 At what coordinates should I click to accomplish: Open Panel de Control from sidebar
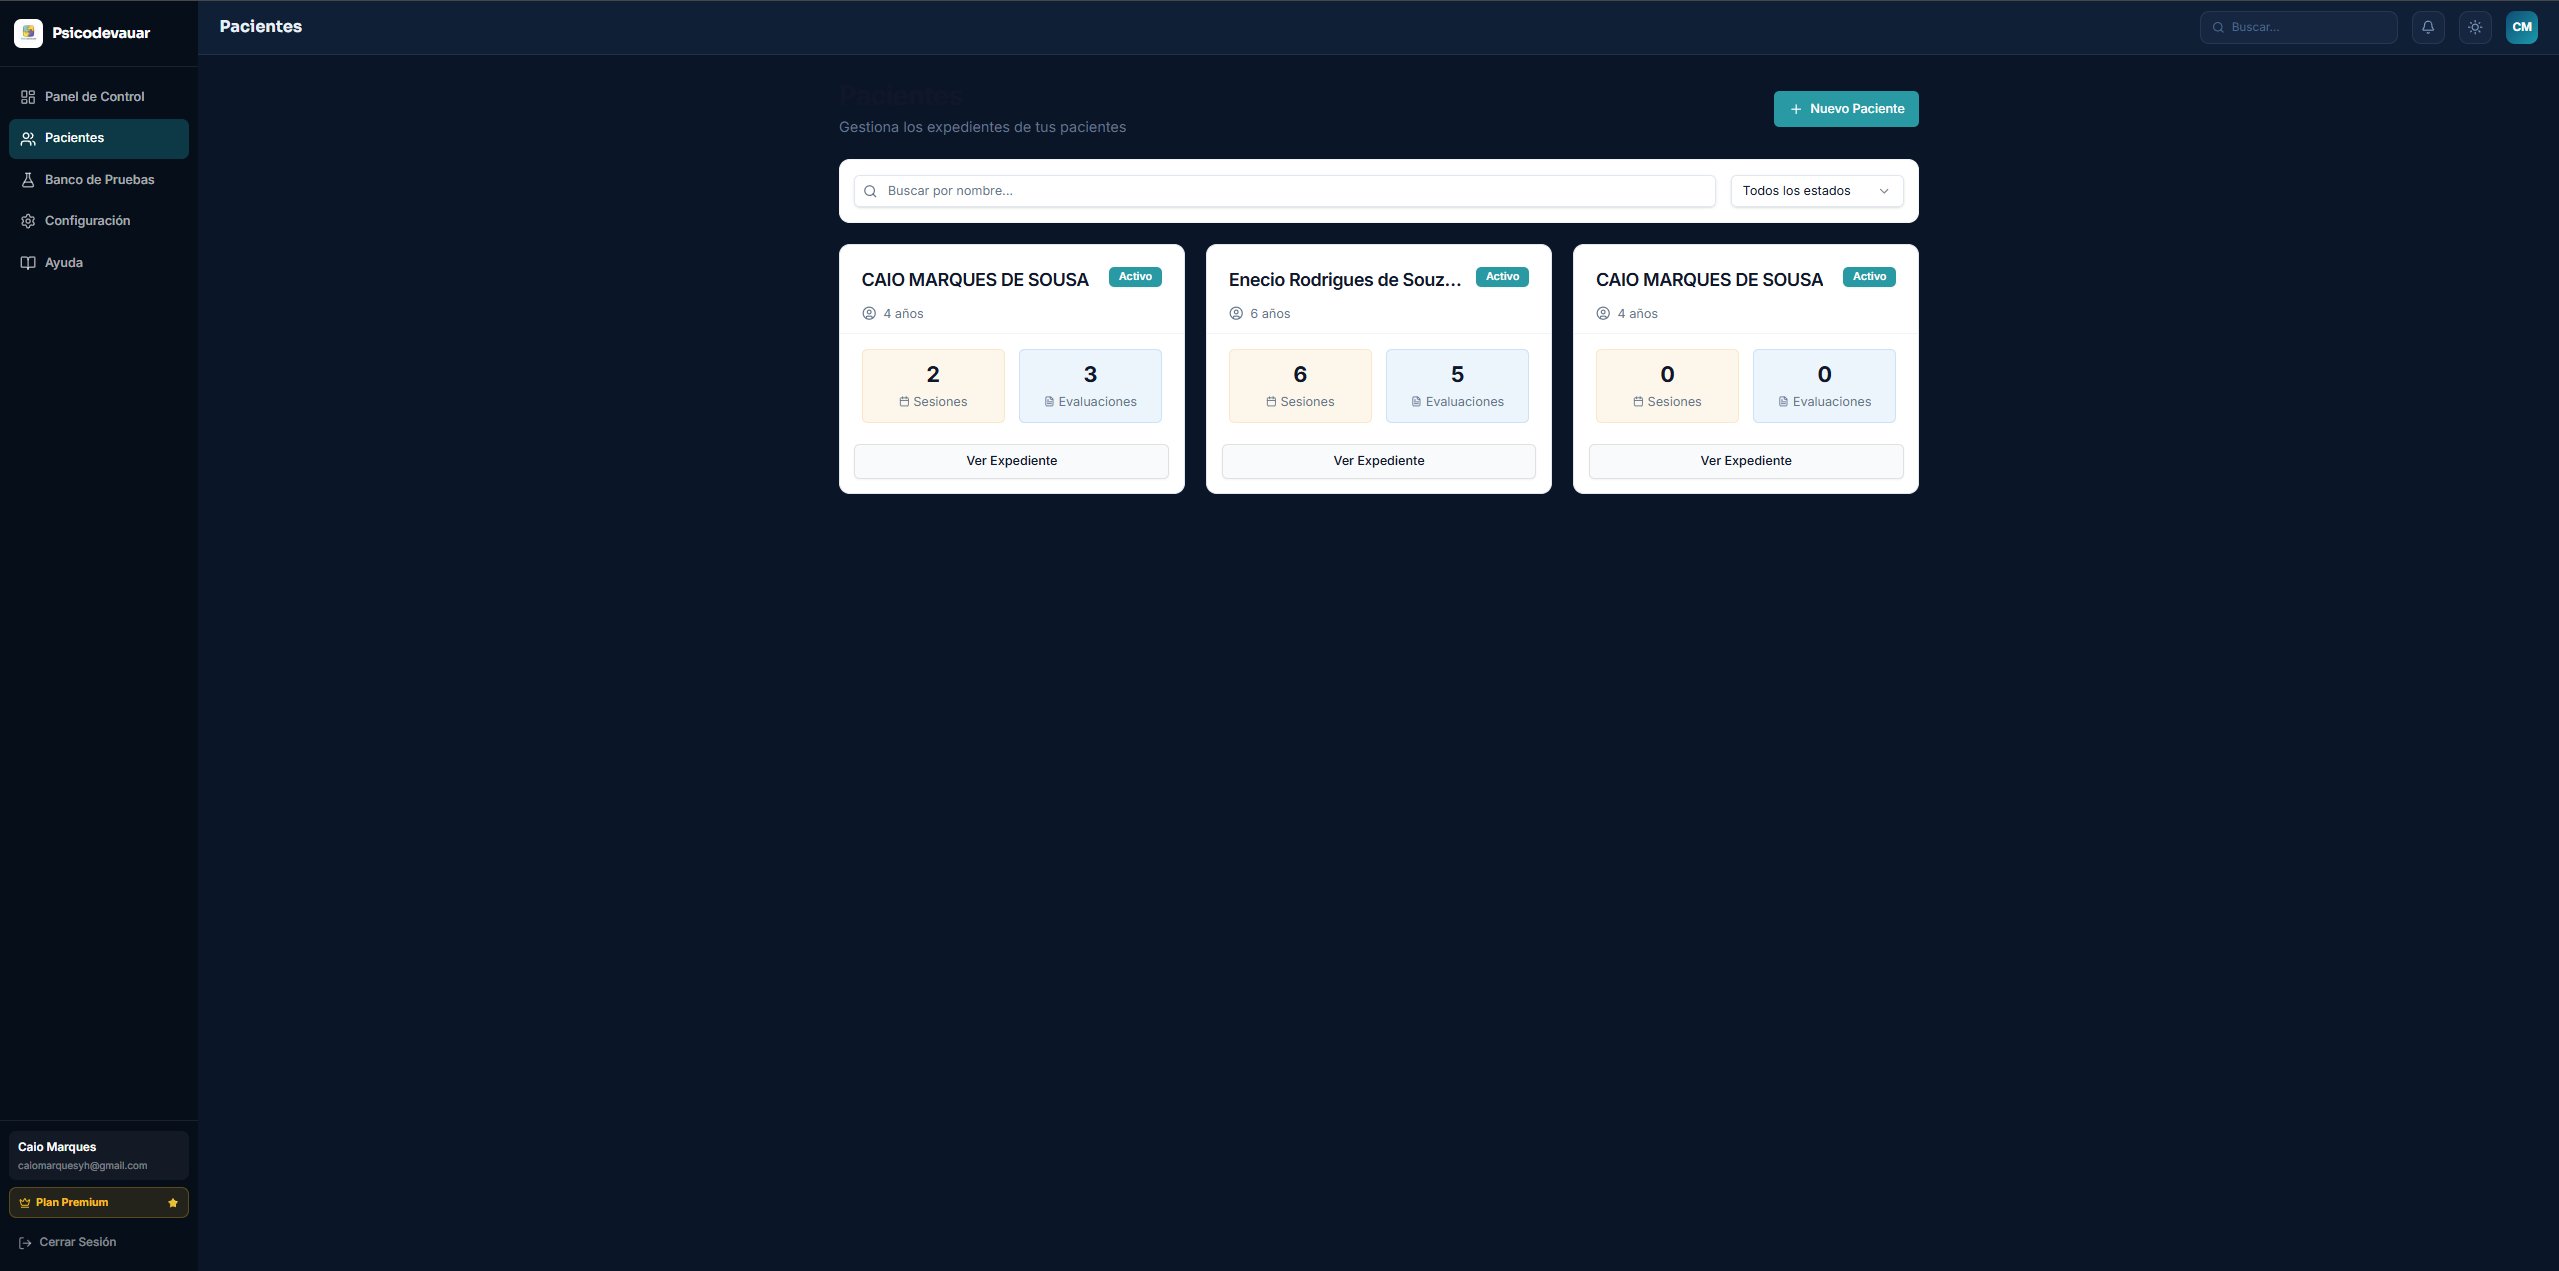pos(98,97)
